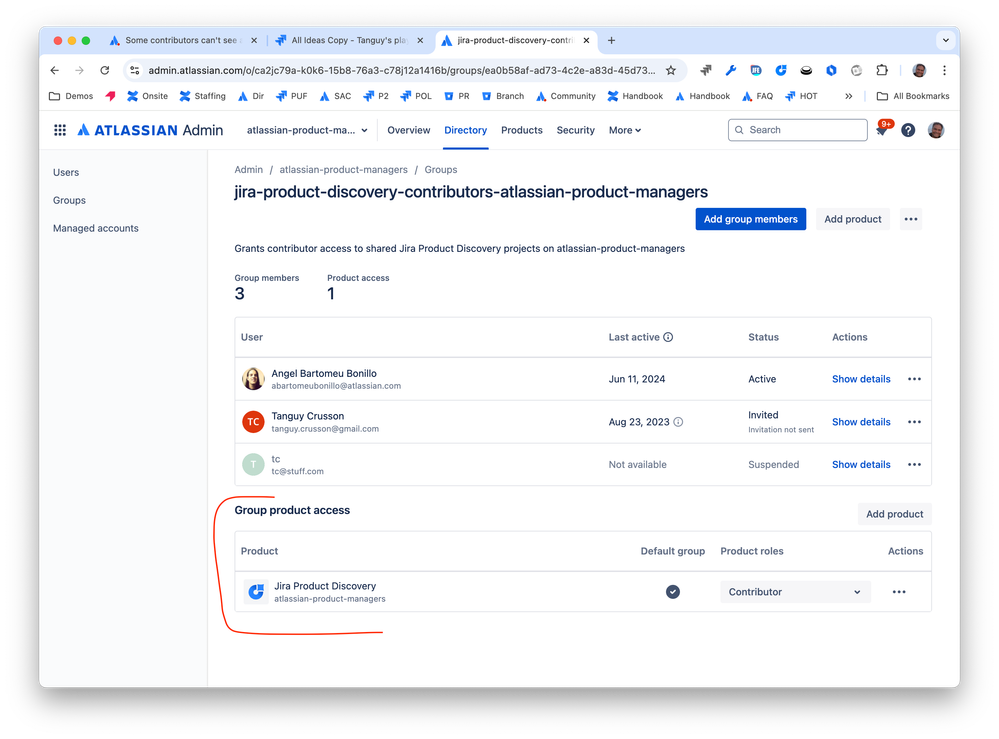Open Managed accounts in the sidebar
The image size is (999, 739).
pyautogui.click(x=96, y=228)
